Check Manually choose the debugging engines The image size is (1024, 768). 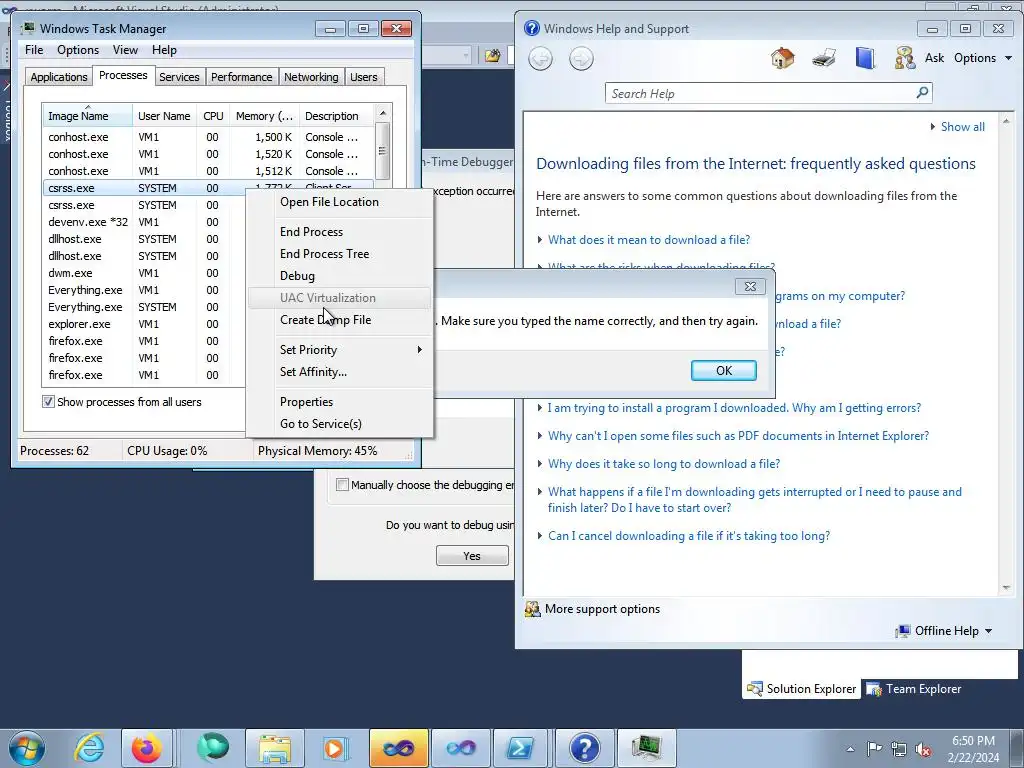coord(342,485)
